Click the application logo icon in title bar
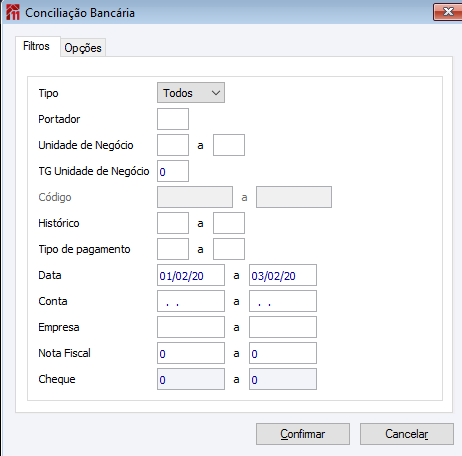 tap(13, 12)
